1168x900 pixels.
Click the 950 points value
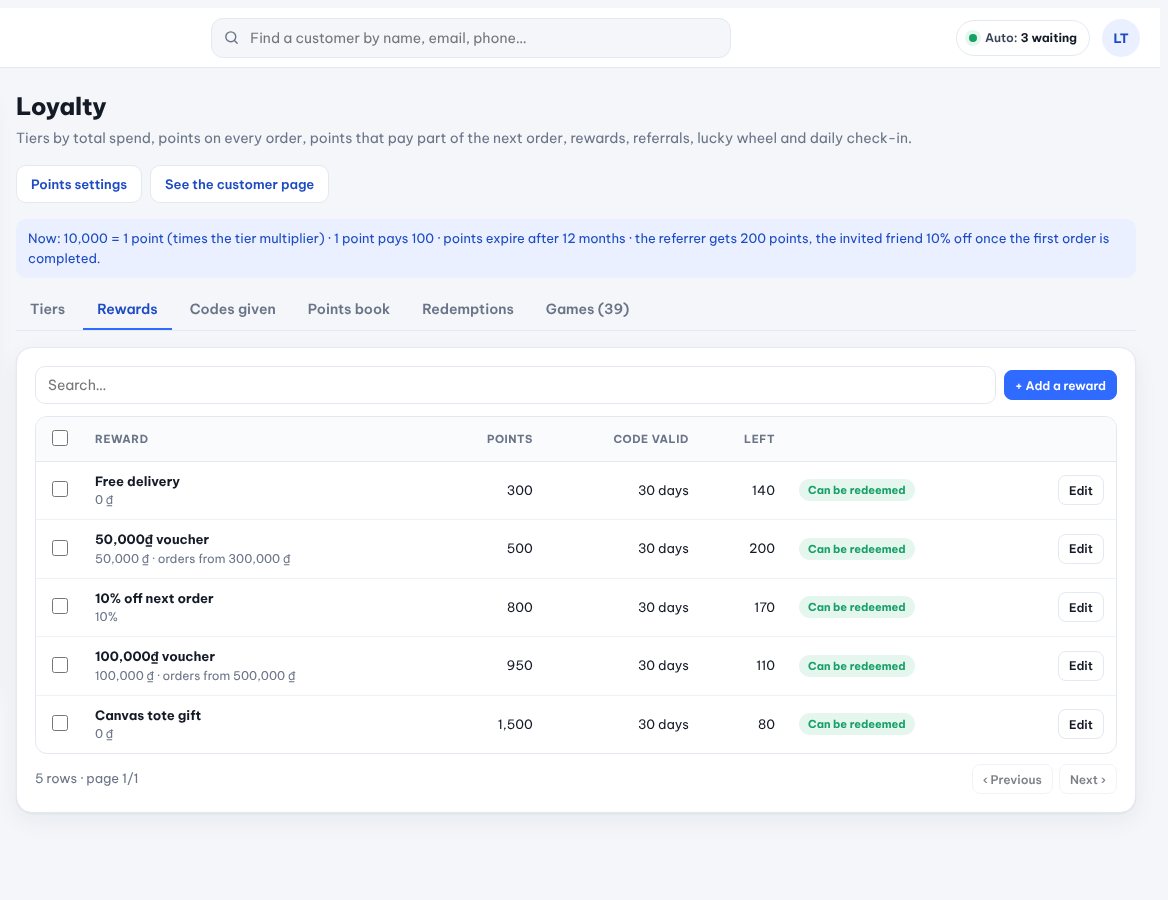click(x=519, y=665)
